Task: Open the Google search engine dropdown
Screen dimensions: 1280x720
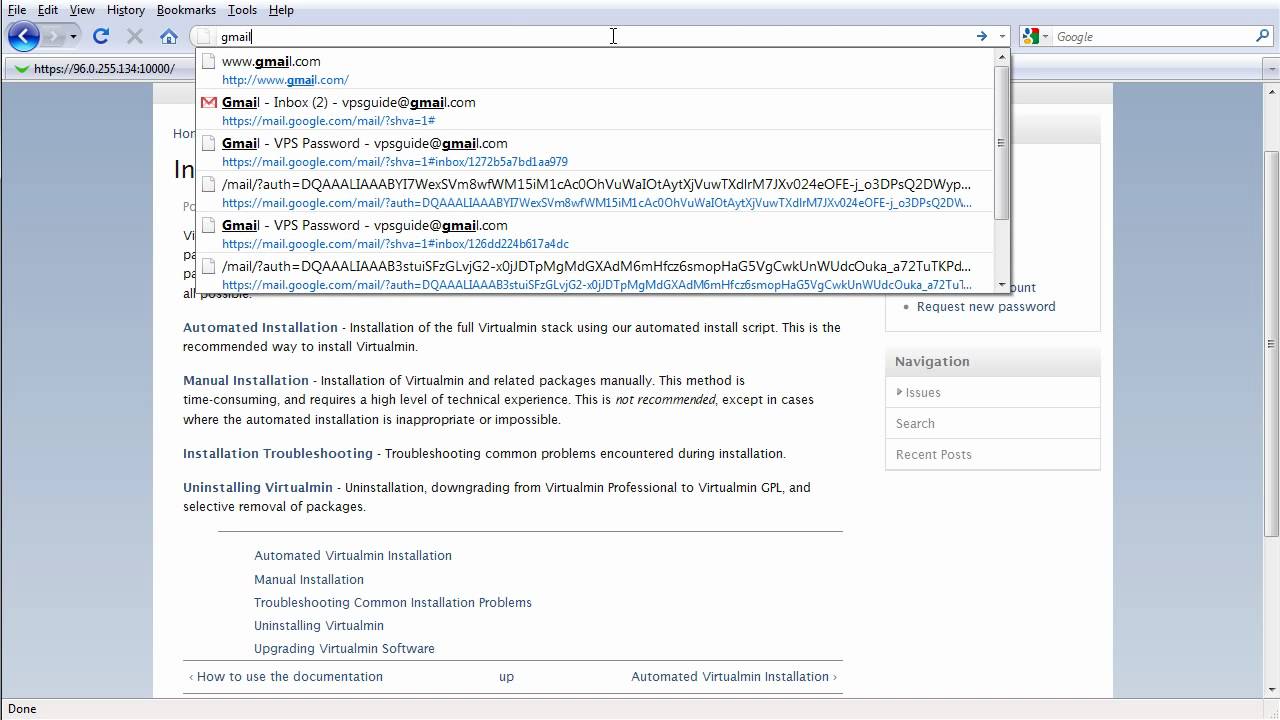Action: tap(1035, 37)
